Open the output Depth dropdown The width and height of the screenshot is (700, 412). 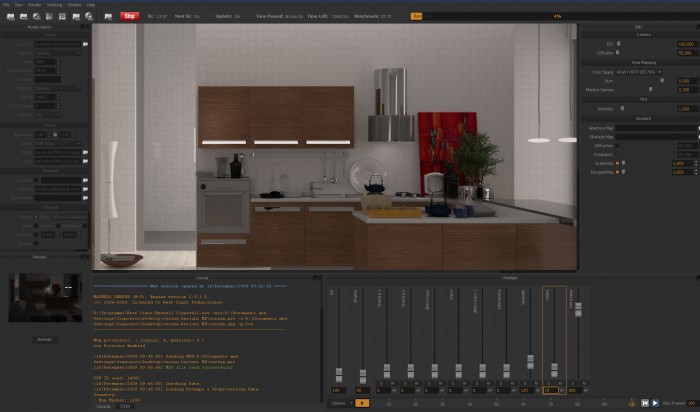point(58,144)
